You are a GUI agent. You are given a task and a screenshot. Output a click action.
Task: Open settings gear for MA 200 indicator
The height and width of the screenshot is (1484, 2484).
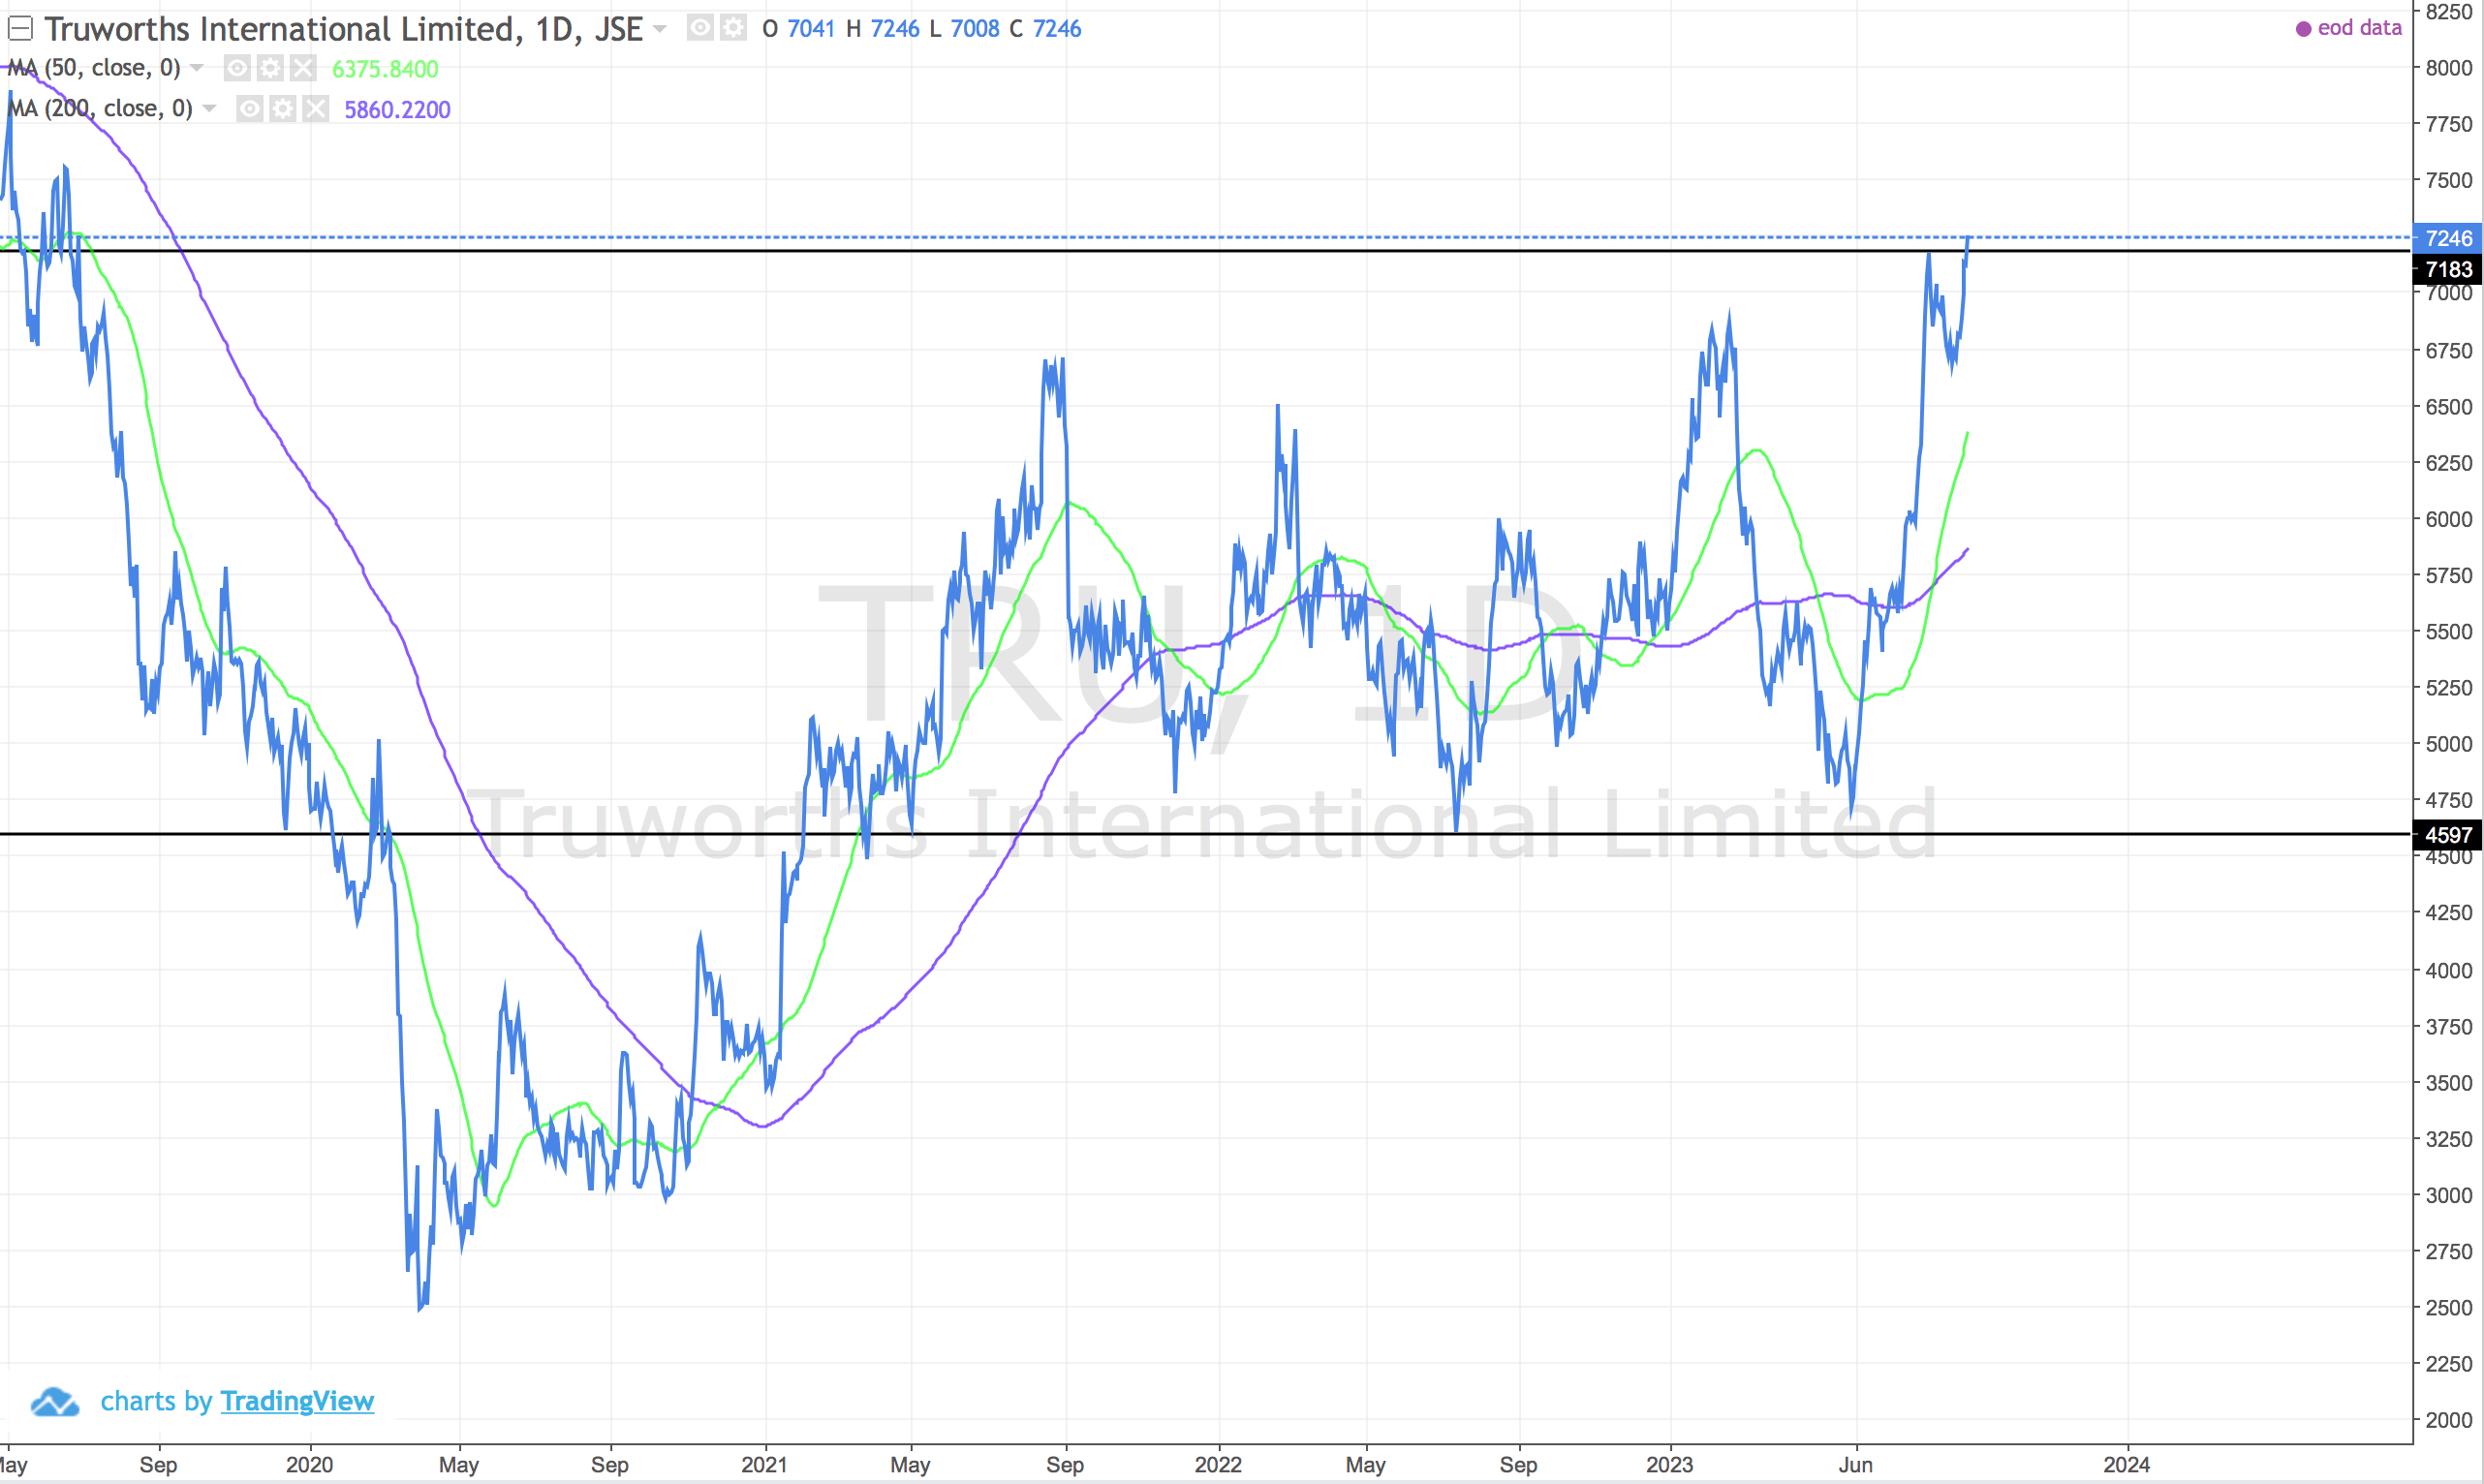coord(283,108)
